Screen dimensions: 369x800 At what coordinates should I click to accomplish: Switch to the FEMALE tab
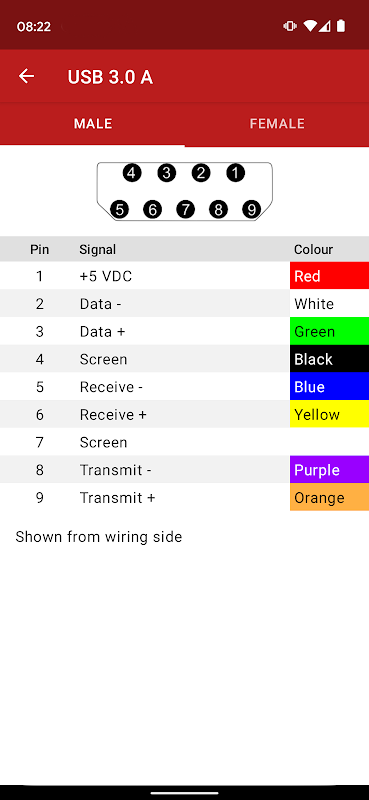[x=277, y=124]
